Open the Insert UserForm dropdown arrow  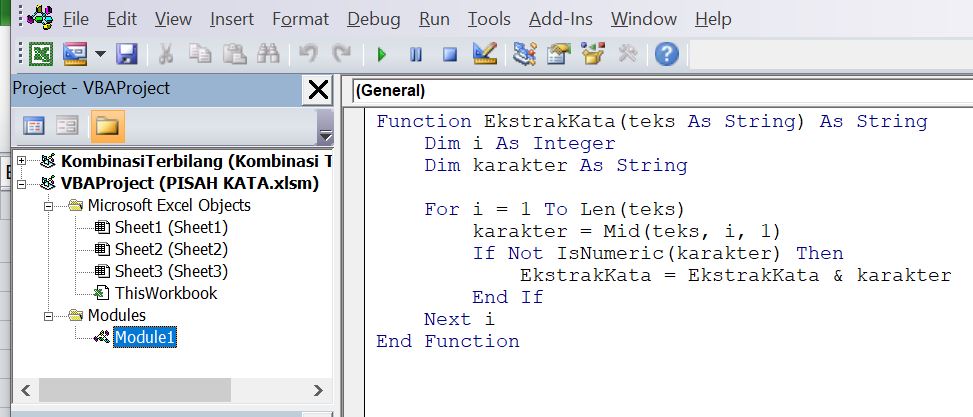[100, 54]
